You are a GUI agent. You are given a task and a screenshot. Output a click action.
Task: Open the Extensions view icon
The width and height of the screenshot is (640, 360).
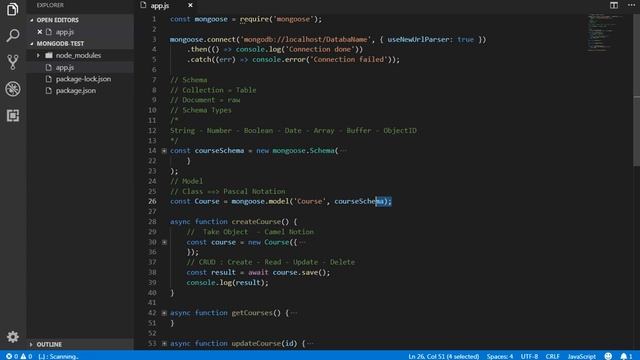tap(13, 116)
